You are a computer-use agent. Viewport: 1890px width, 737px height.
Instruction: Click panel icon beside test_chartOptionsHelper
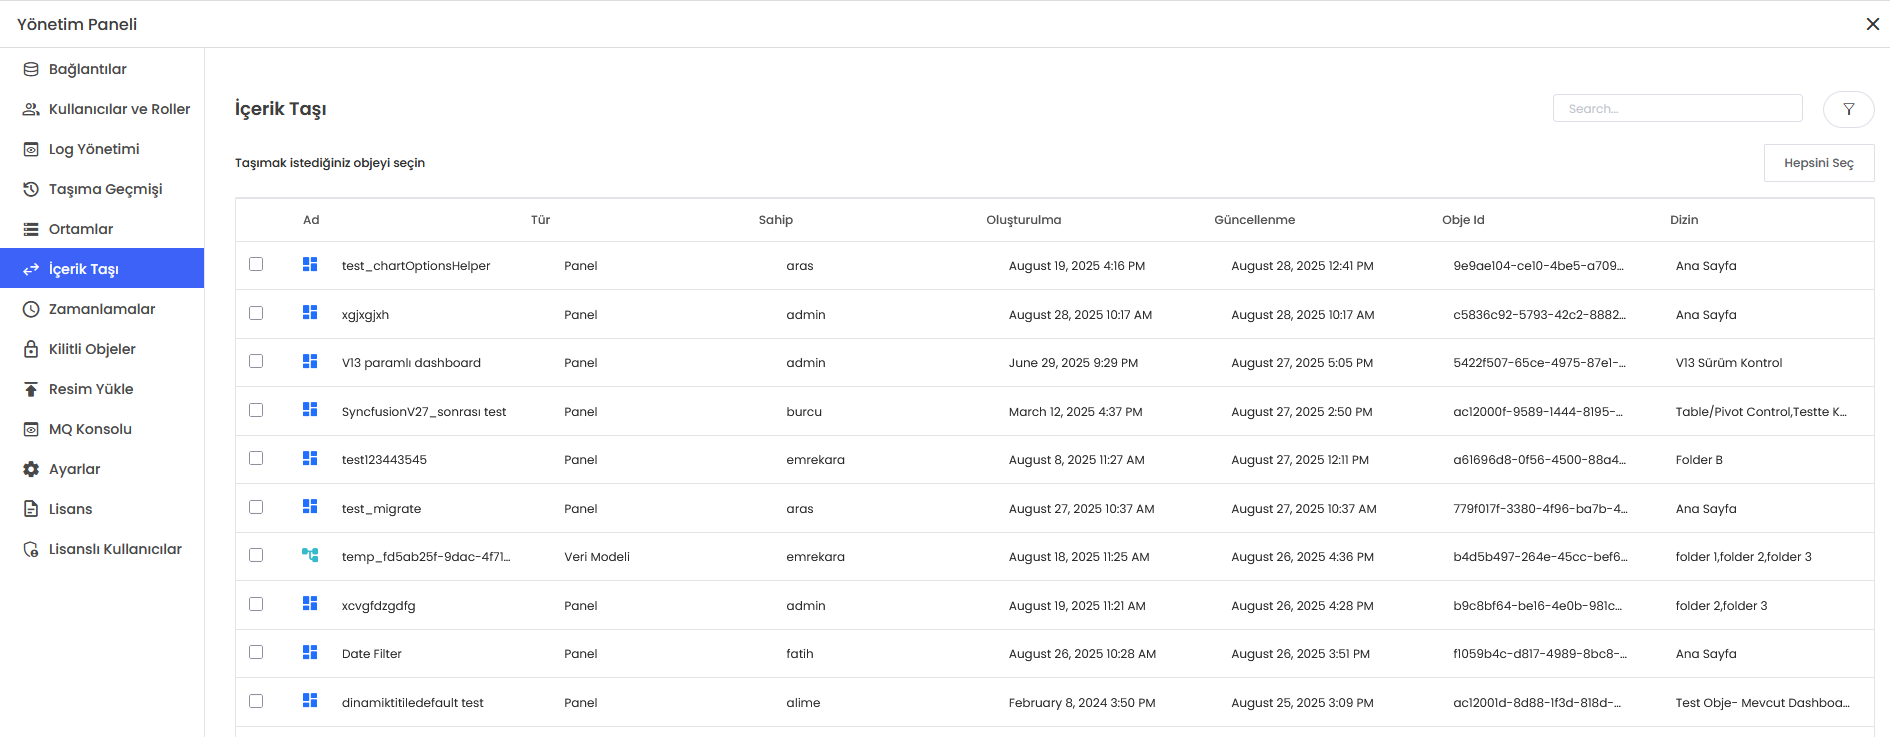[310, 264]
